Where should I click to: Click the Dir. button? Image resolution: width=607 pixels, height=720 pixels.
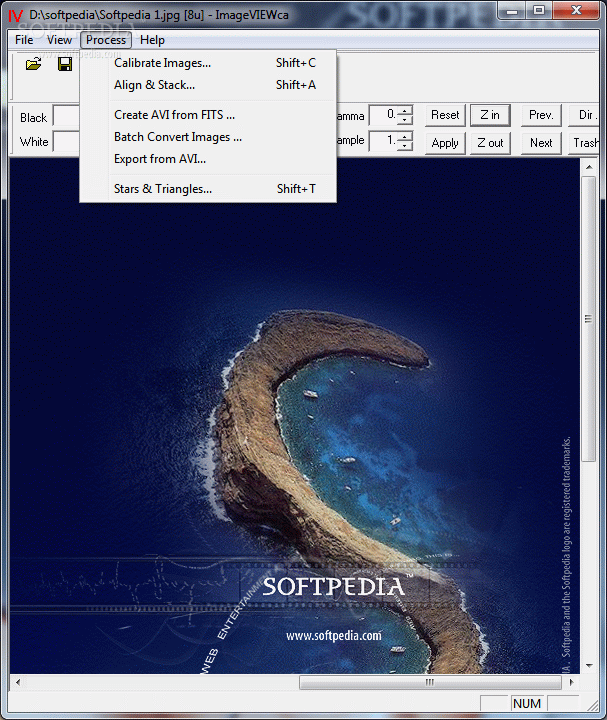coord(584,115)
